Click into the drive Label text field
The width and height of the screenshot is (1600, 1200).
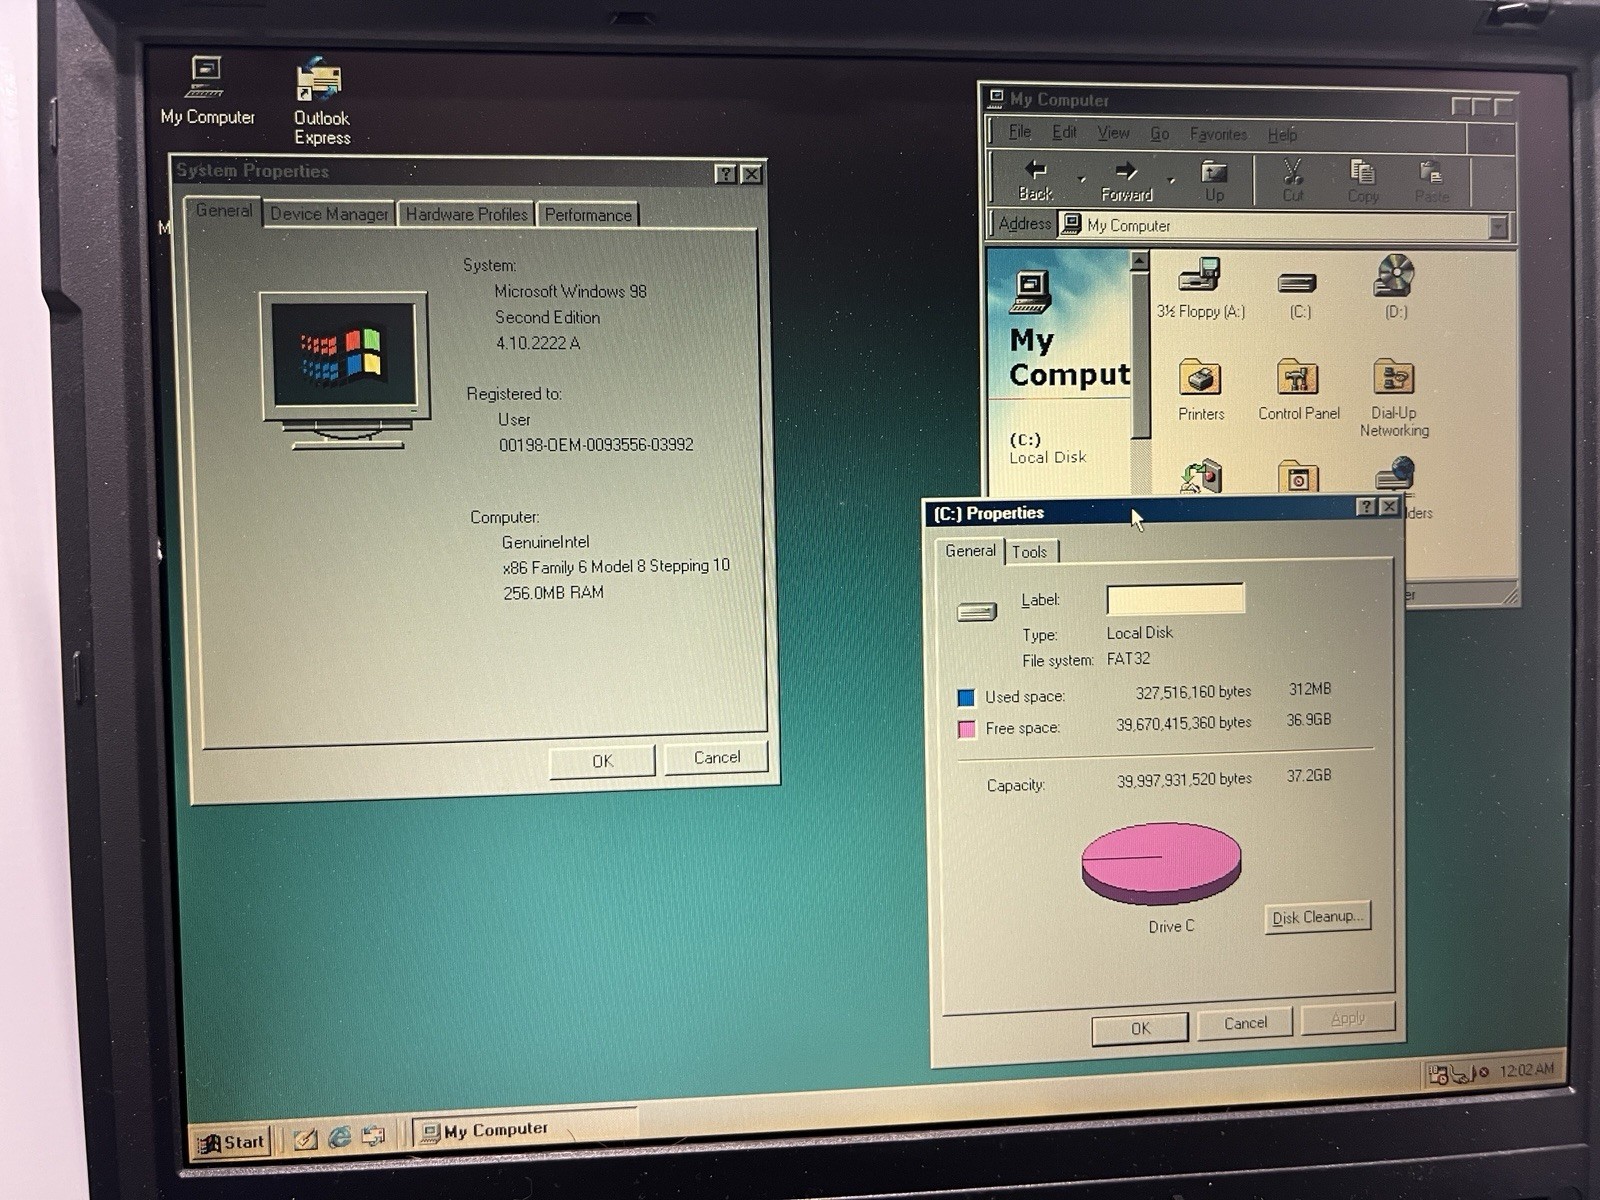(x=1175, y=599)
